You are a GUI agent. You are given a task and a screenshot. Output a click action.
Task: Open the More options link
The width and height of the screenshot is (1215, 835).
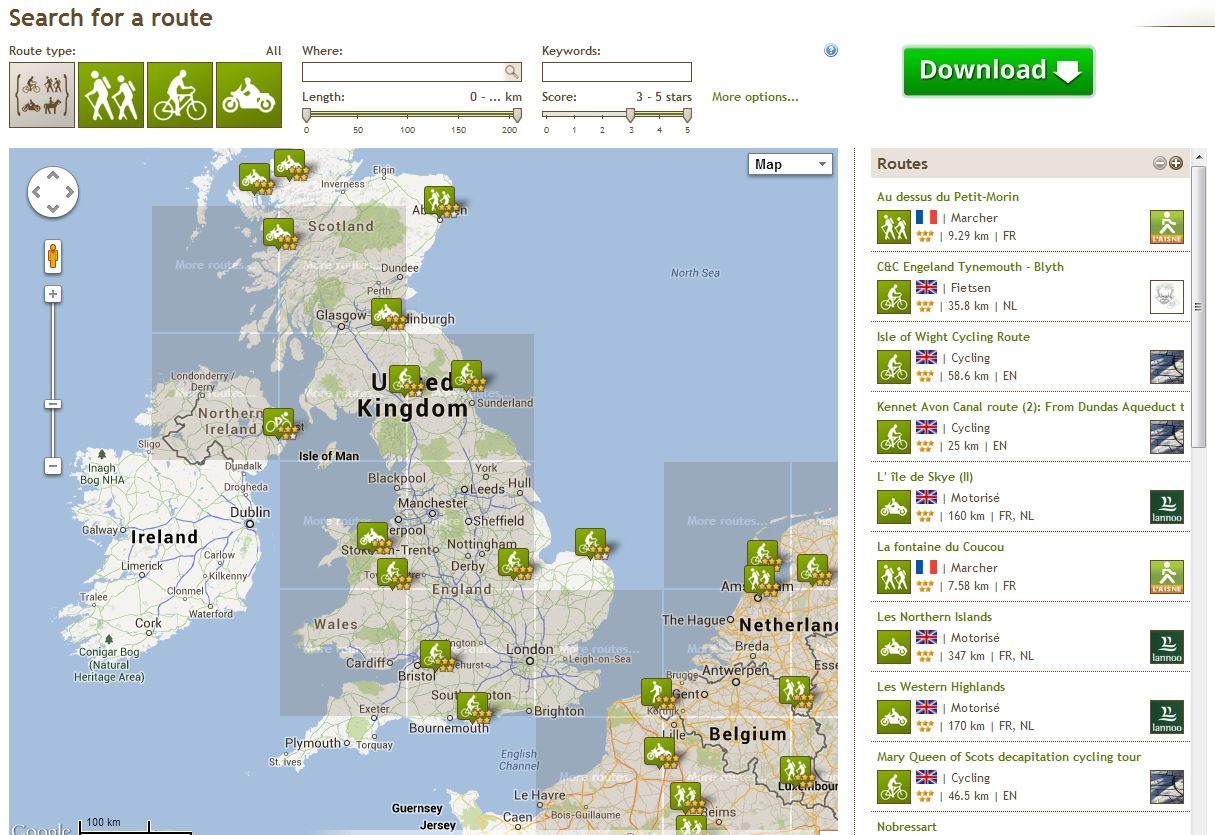coord(755,97)
